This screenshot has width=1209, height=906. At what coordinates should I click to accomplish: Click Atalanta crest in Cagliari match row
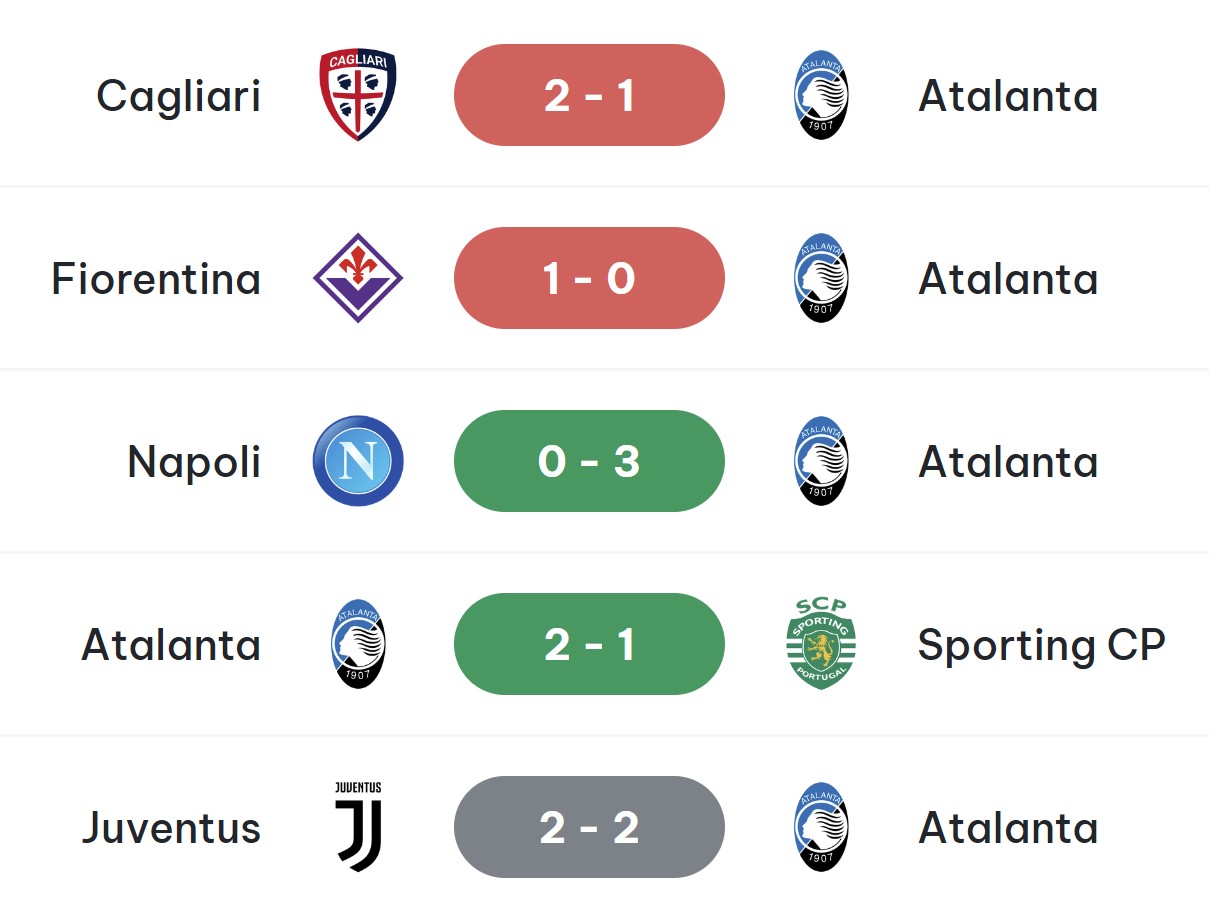[821, 95]
